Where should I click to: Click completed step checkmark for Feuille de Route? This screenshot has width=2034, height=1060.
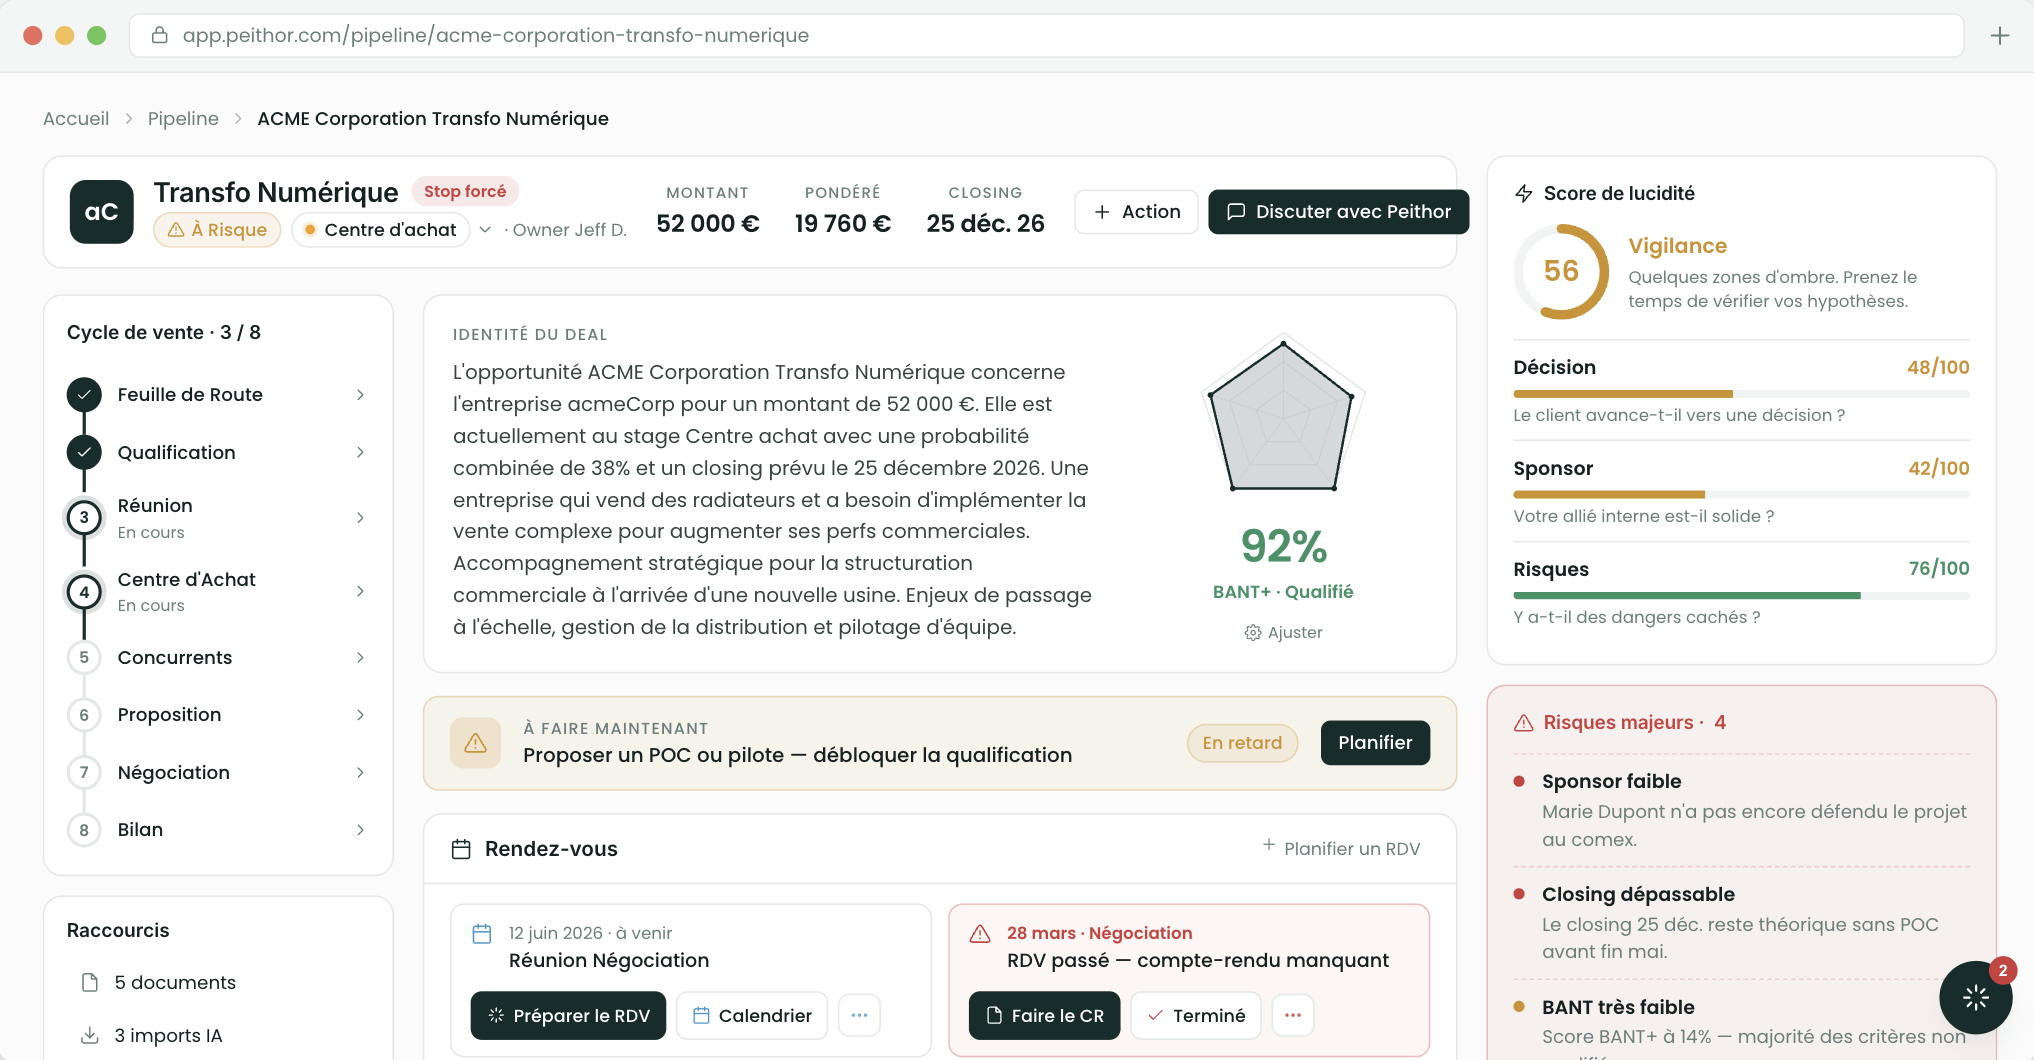point(84,395)
